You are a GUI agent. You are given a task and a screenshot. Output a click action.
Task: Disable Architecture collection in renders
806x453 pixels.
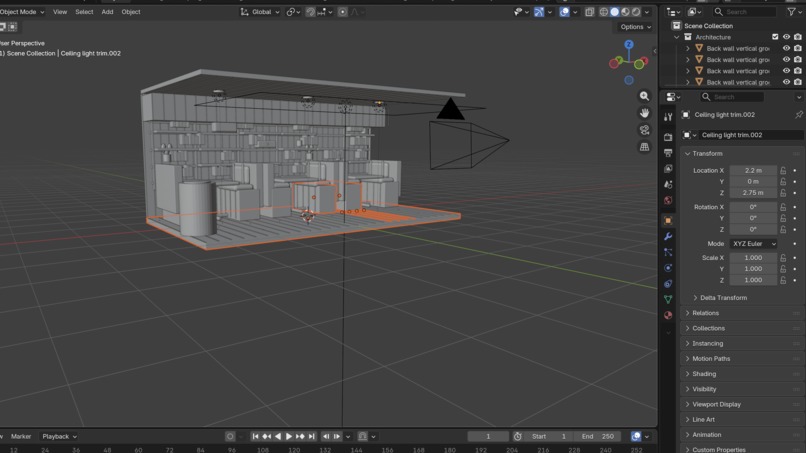[x=797, y=37]
